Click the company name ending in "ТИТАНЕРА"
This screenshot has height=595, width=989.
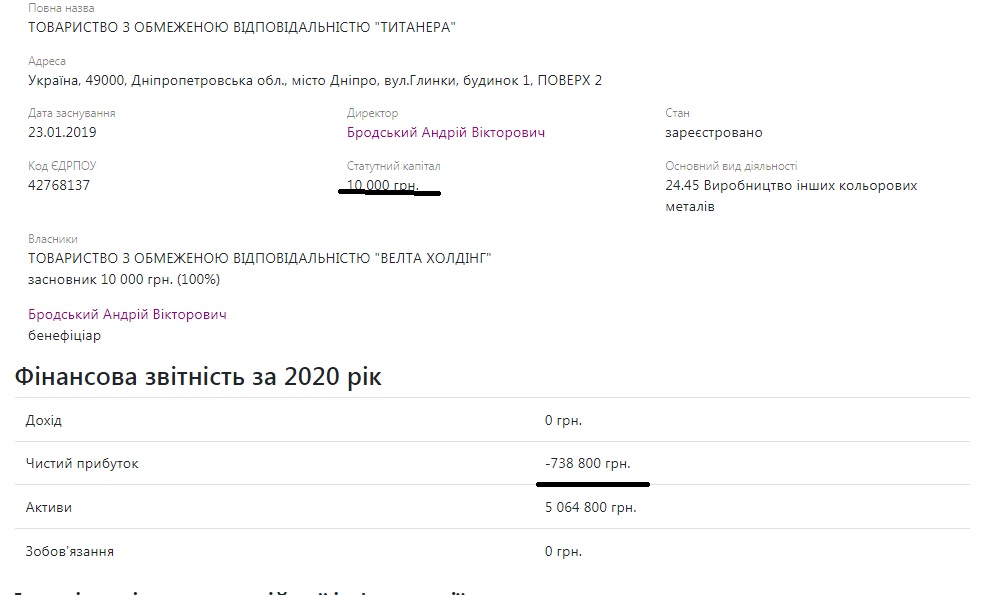click(x=242, y=28)
